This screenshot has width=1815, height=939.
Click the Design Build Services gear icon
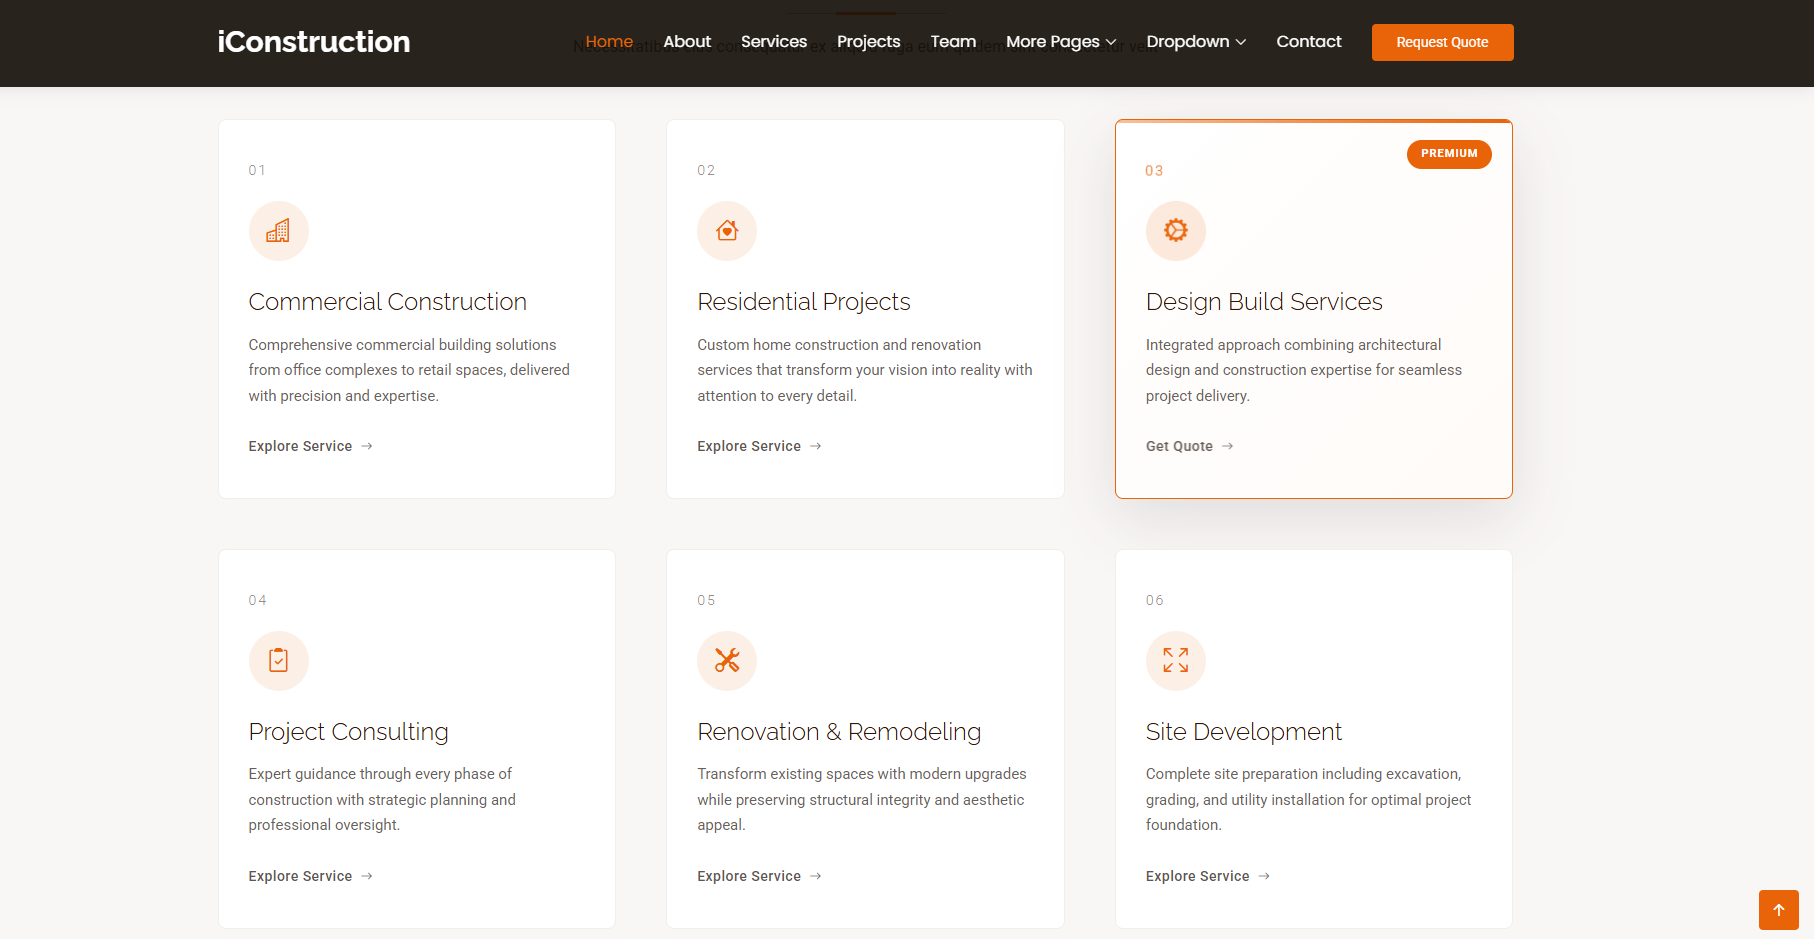click(1175, 231)
